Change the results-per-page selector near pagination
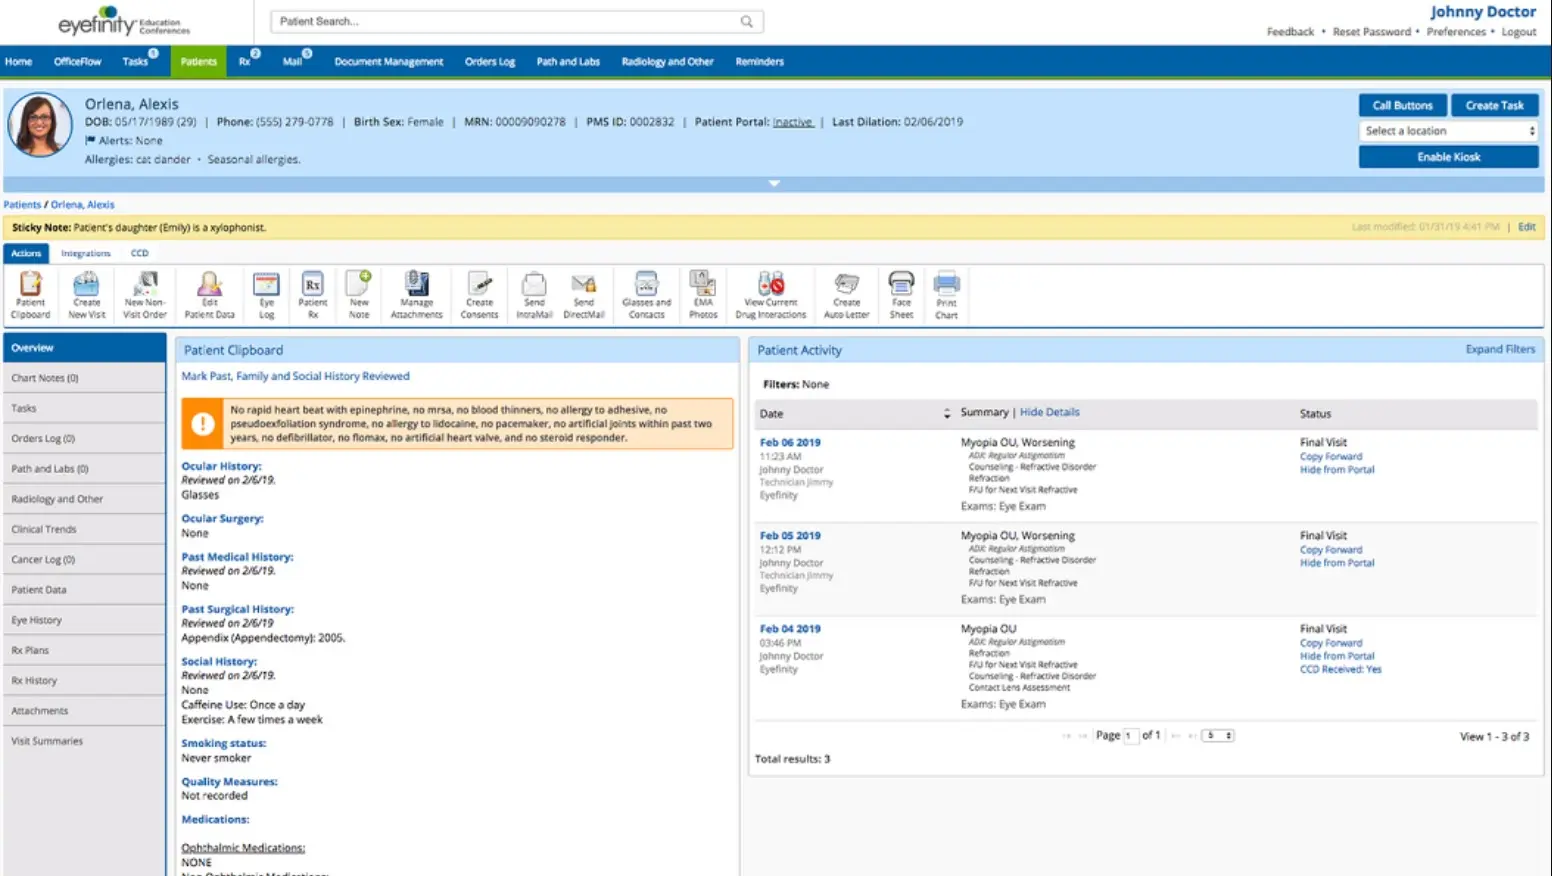The height and width of the screenshot is (876, 1552). tap(1218, 735)
